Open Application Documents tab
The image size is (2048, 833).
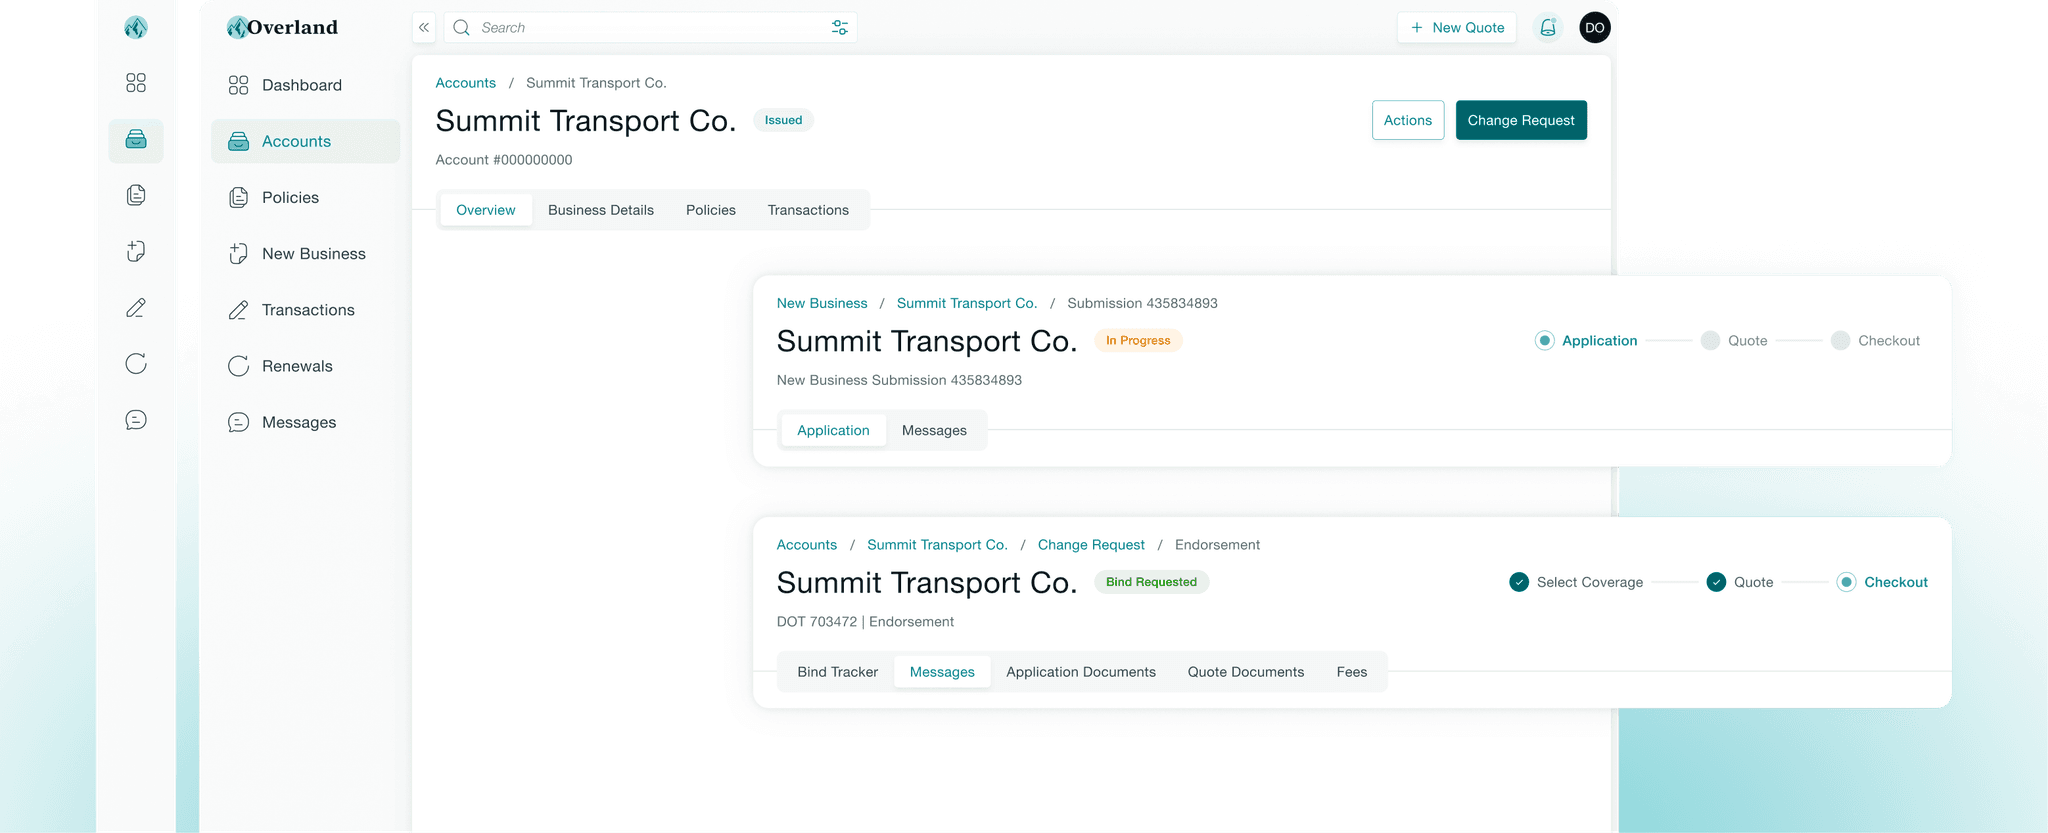point(1081,672)
